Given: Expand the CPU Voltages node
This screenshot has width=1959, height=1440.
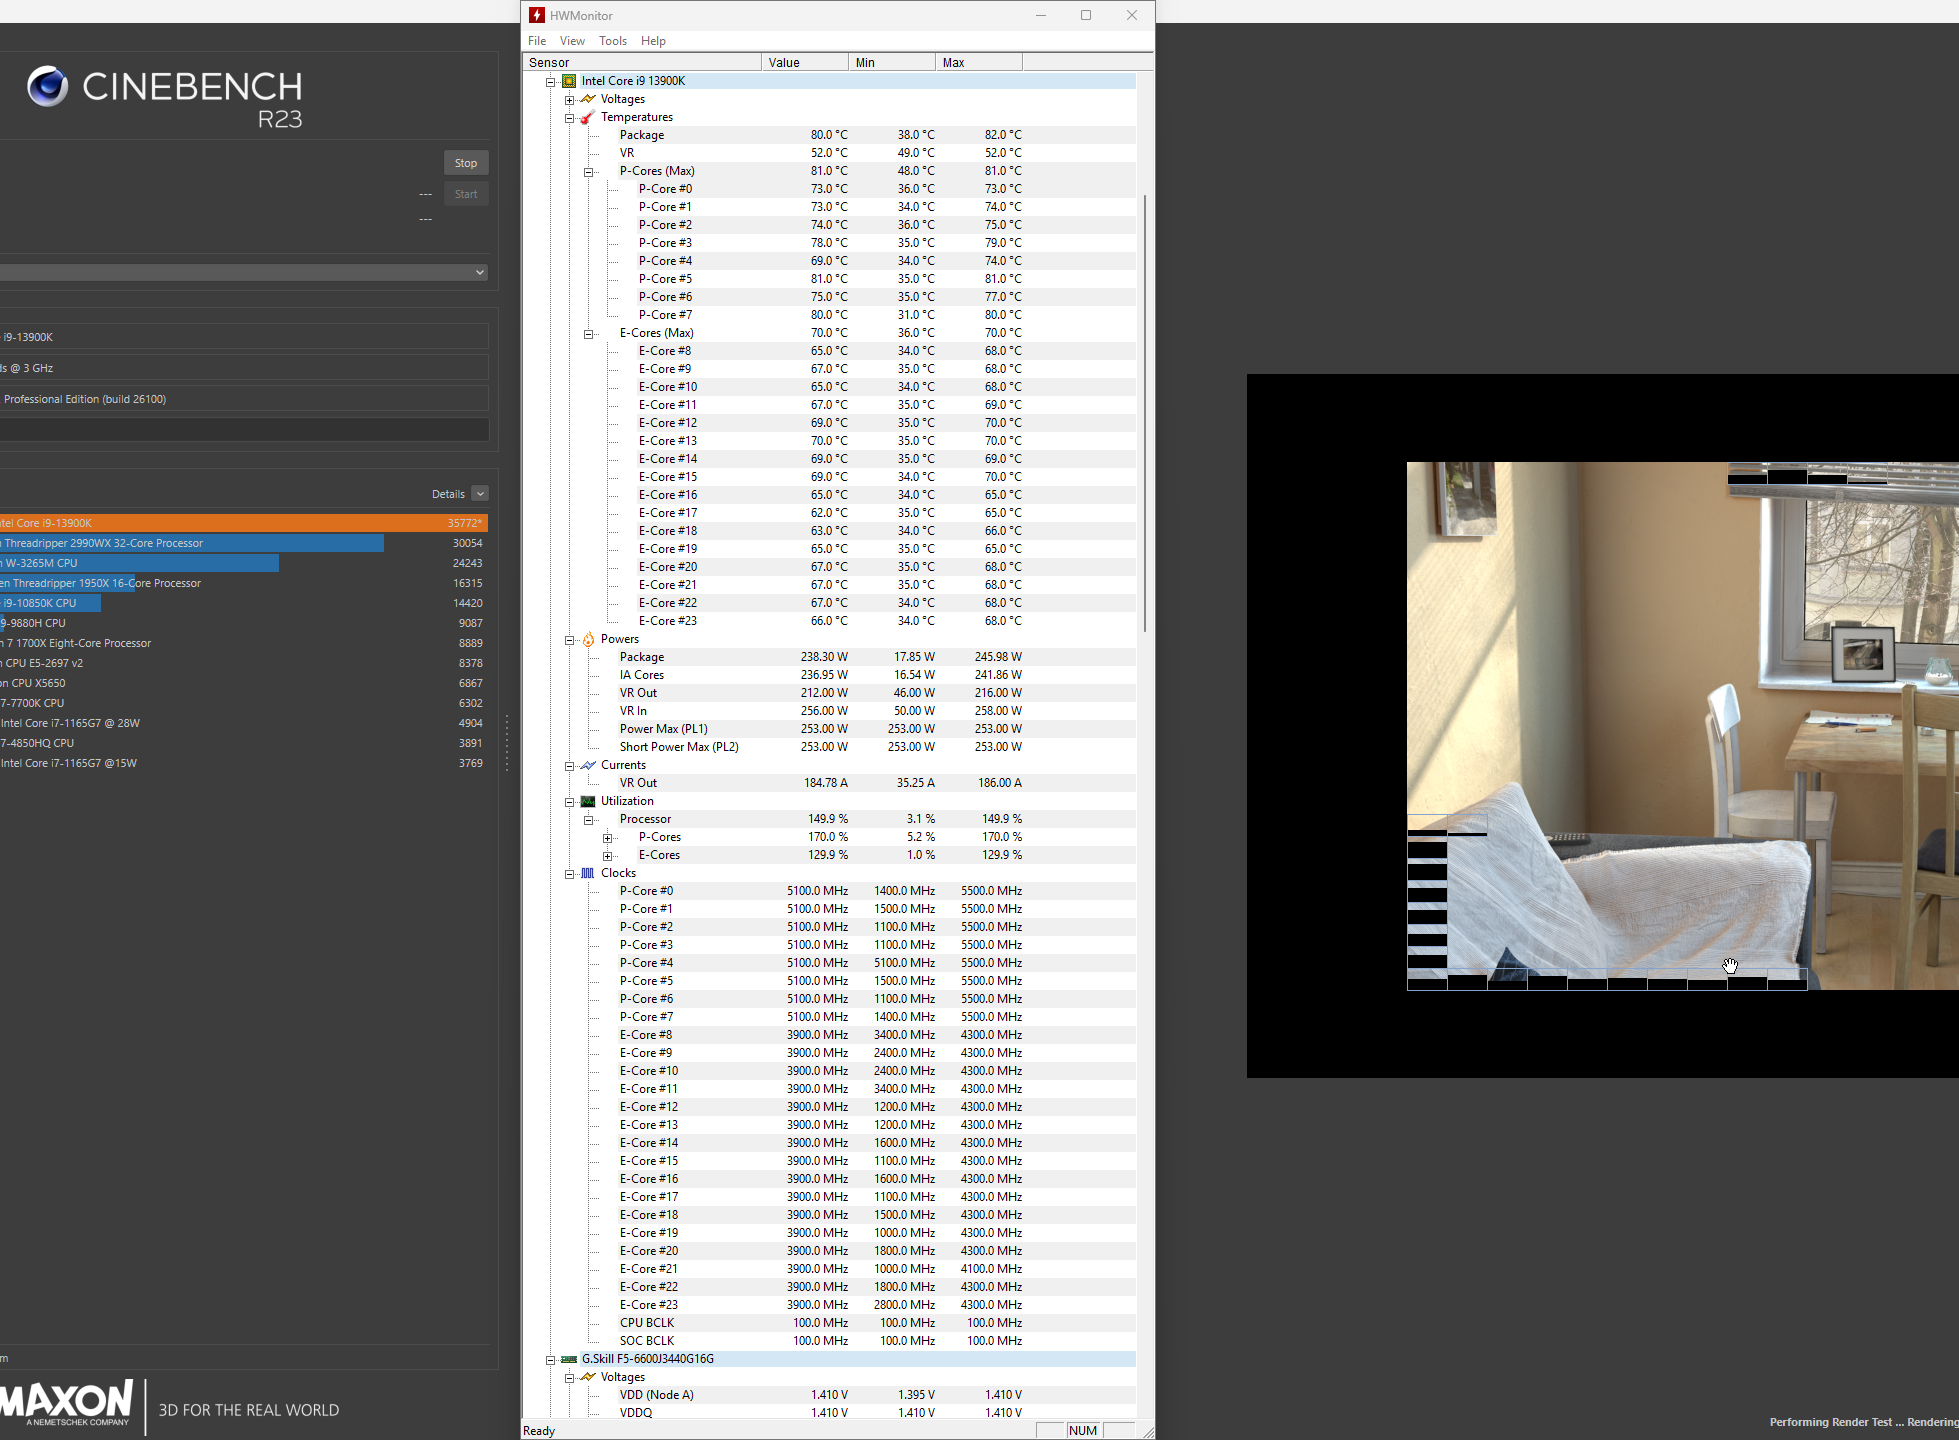Looking at the screenshot, I should point(569,100).
